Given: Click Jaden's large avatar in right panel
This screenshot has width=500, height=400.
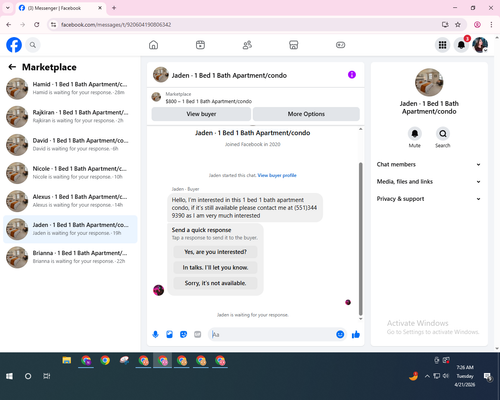Looking at the screenshot, I should click(x=429, y=82).
